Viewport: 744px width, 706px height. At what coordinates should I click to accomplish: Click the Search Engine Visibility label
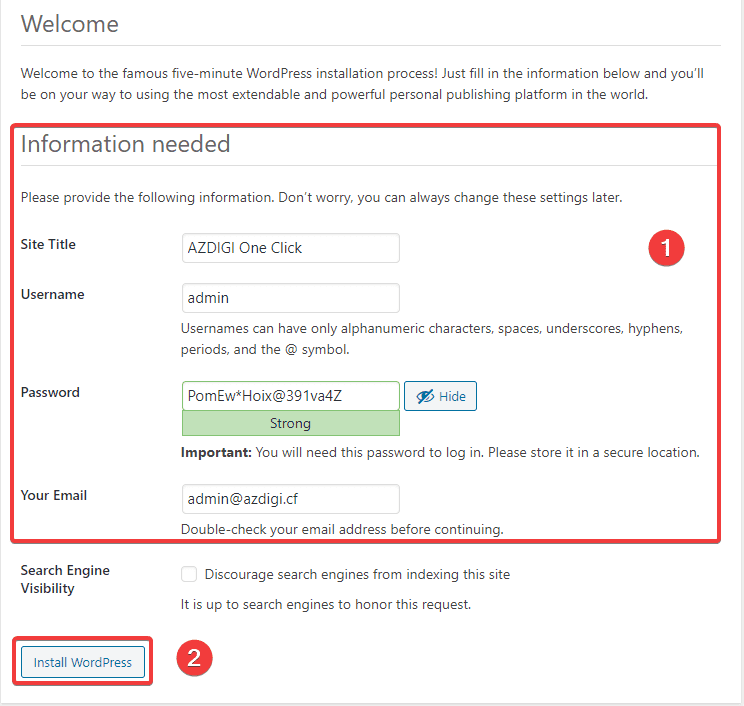click(65, 579)
